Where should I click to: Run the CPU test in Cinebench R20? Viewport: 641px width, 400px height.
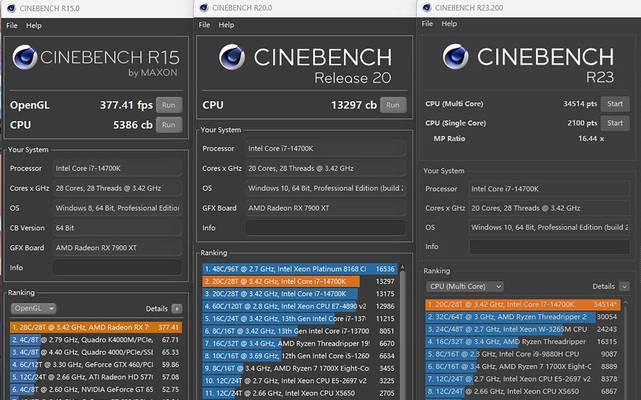393,105
